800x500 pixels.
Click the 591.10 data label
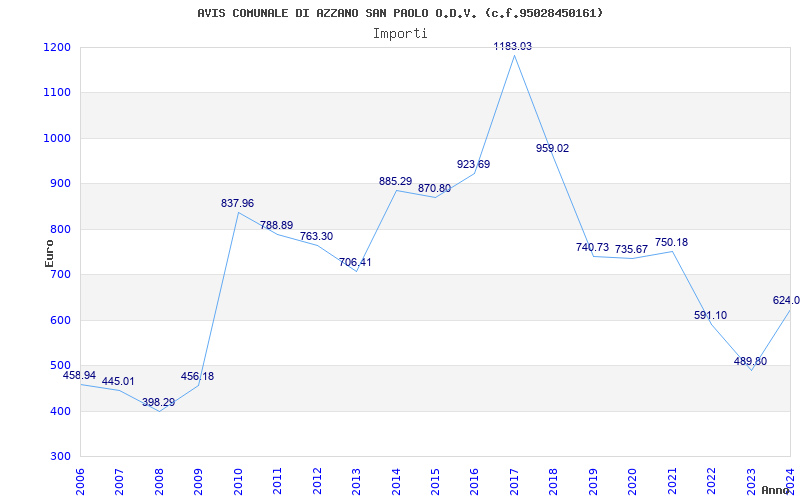pos(711,315)
